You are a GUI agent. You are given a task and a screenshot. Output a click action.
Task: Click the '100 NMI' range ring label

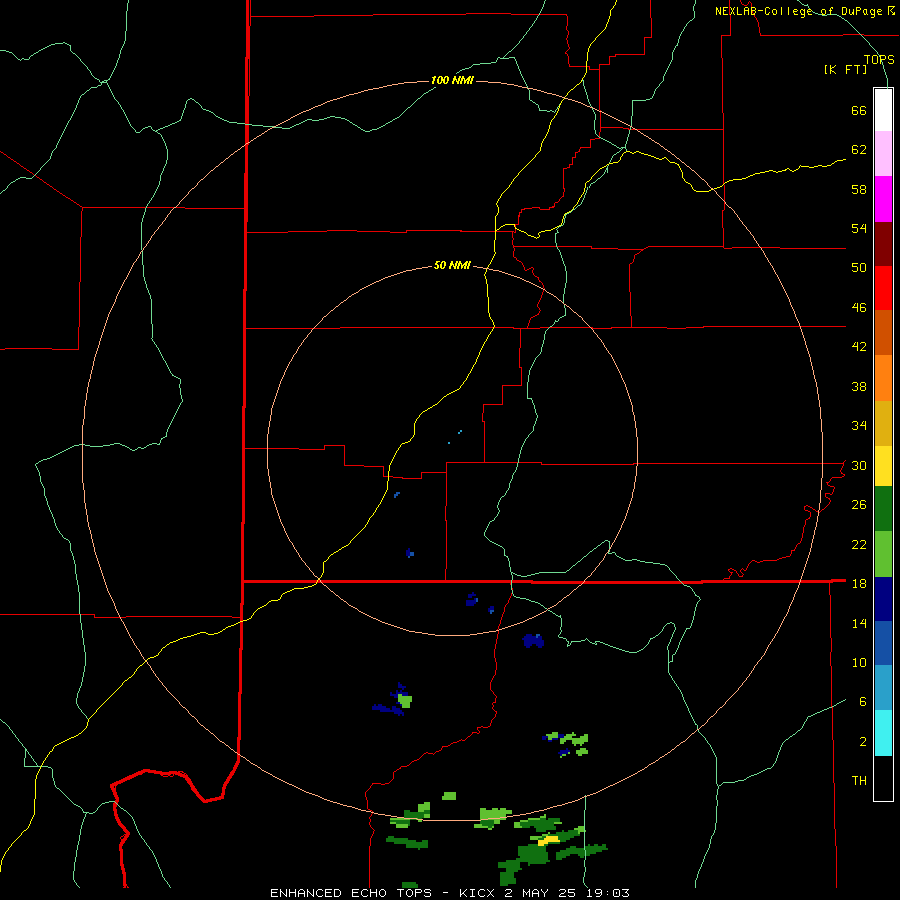point(452,80)
